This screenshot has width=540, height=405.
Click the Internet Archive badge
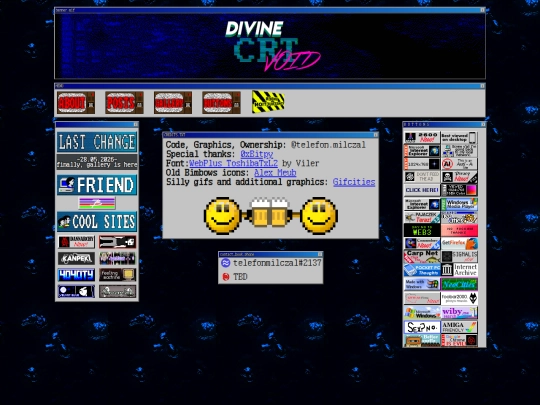[x=459, y=270]
